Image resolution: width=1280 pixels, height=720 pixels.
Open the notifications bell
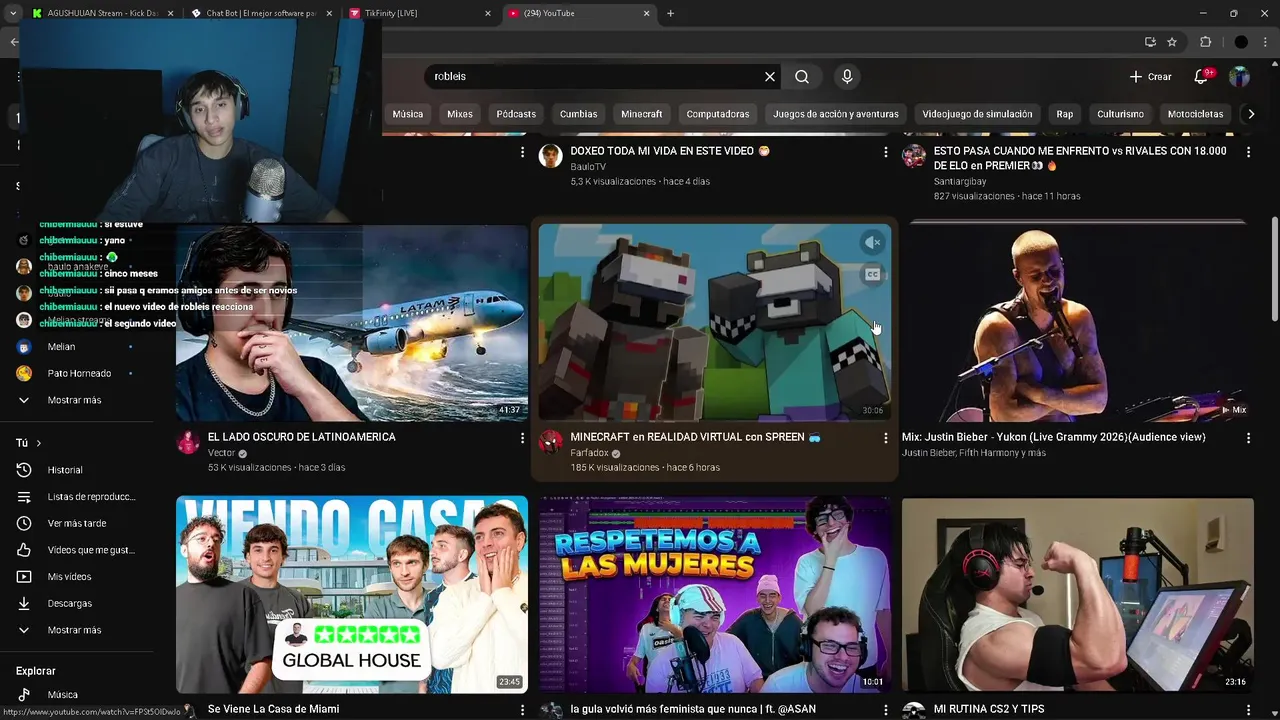(x=1202, y=77)
